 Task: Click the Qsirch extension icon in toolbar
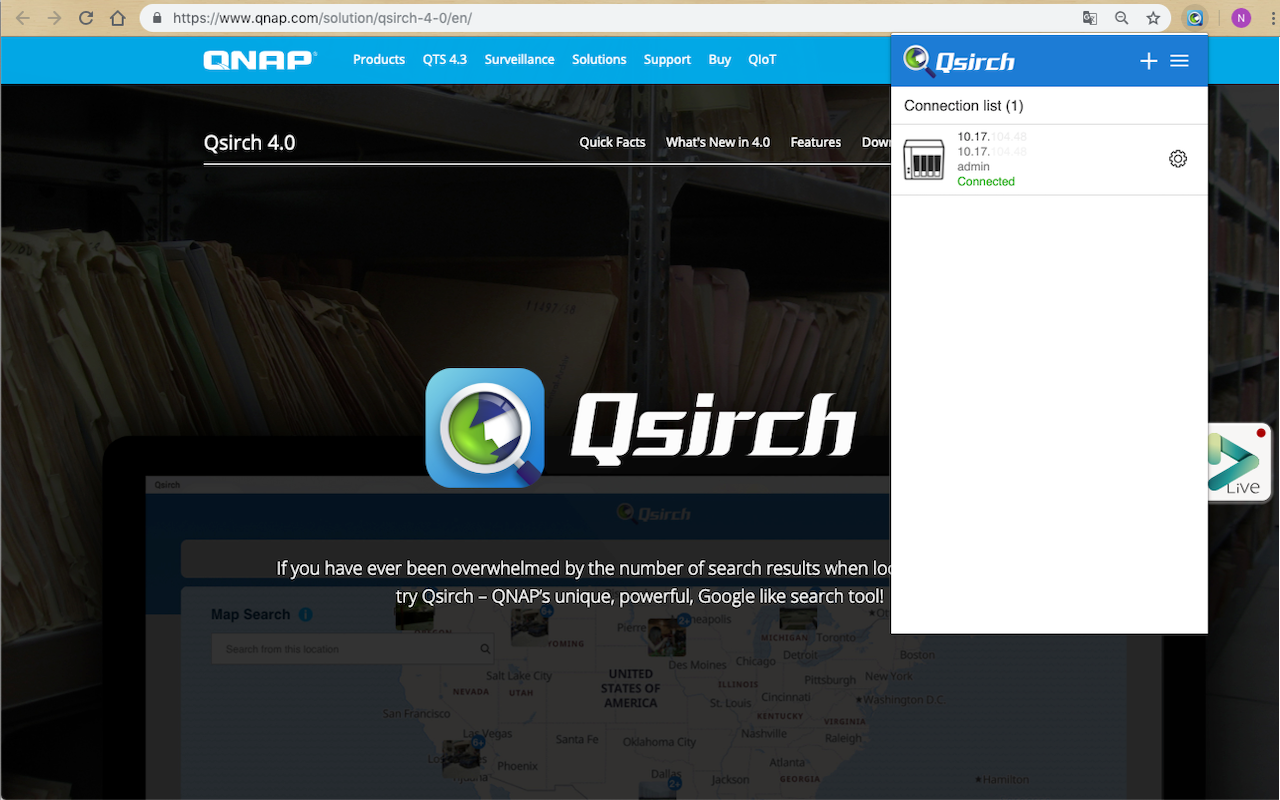1195,18
